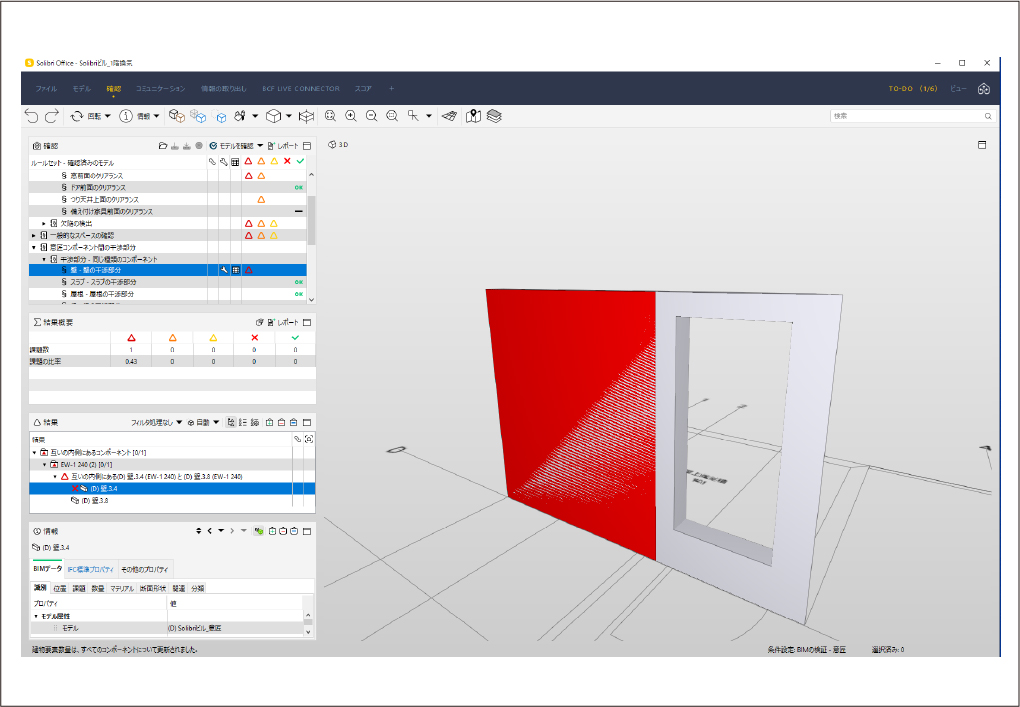Click the wrench icon in the selected rule row
Viewport: 1020px width, 707px height.
pos(224,270)
